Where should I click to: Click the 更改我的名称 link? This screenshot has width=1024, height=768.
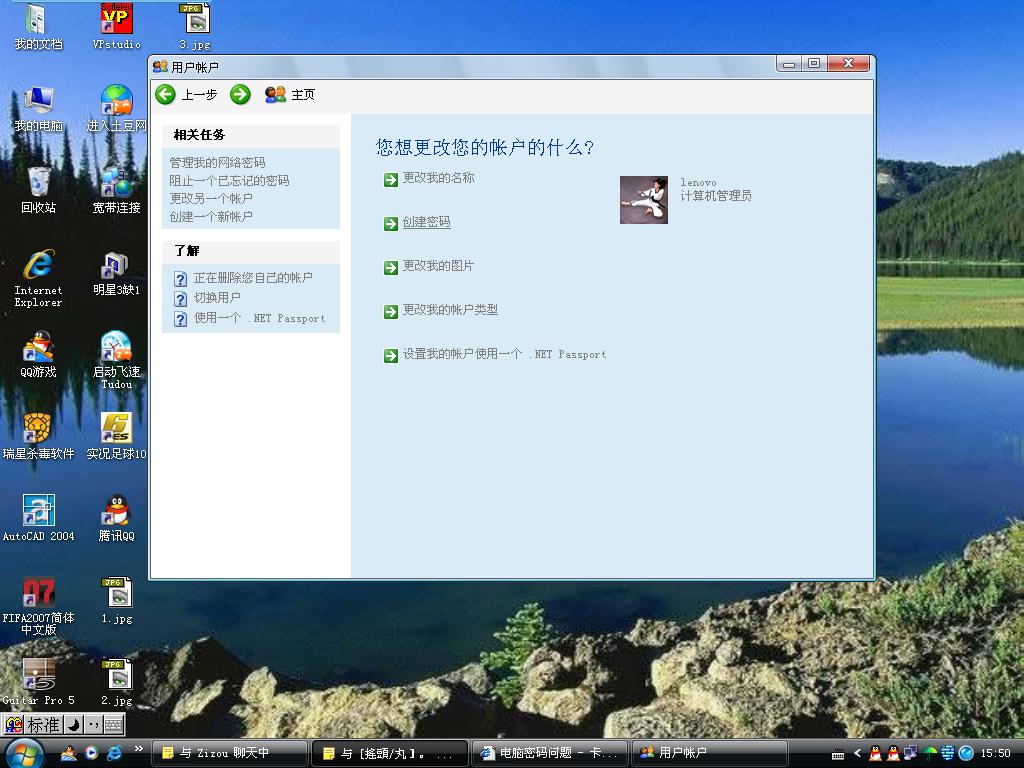coord(438,178)
